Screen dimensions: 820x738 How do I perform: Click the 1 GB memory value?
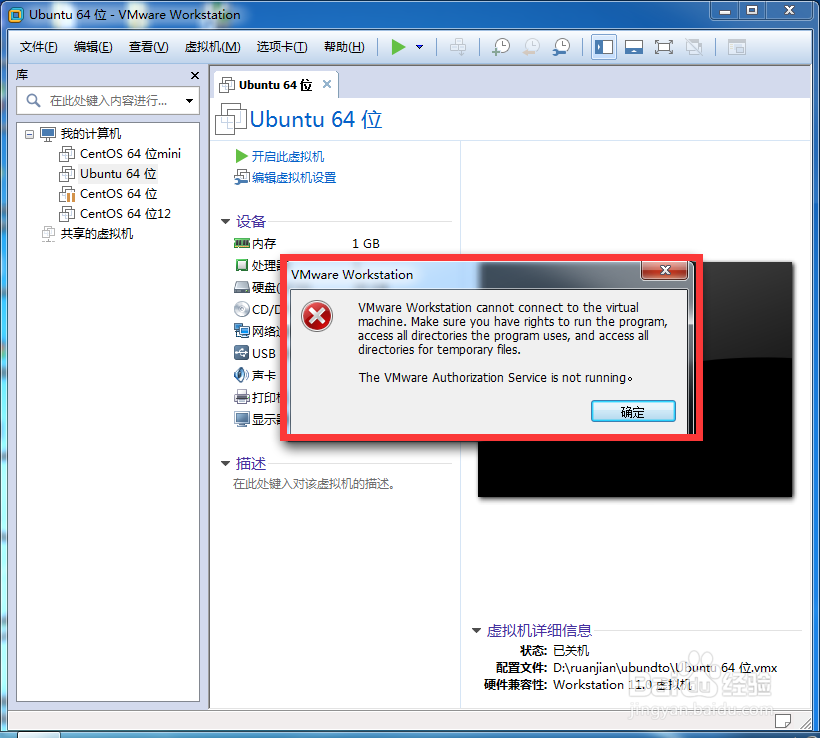pos(366,244)
